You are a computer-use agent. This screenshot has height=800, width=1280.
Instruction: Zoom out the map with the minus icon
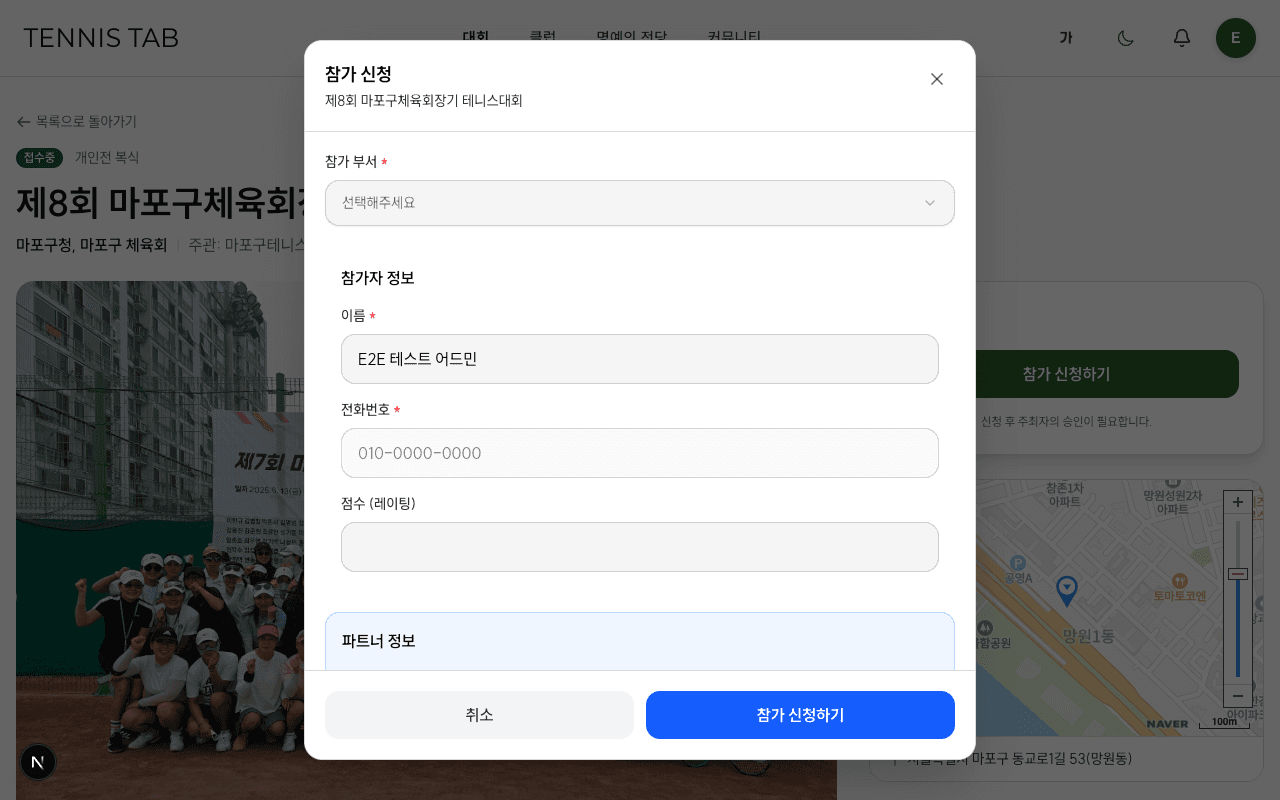point(1237,695)
